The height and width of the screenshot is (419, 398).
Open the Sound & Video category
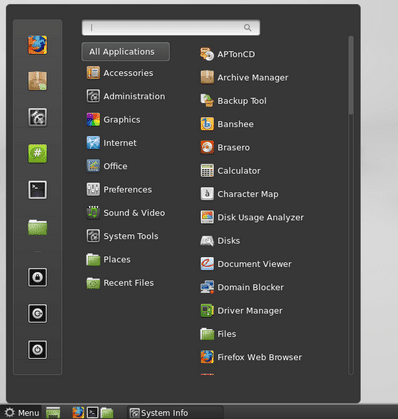click(x=126, y=213)
